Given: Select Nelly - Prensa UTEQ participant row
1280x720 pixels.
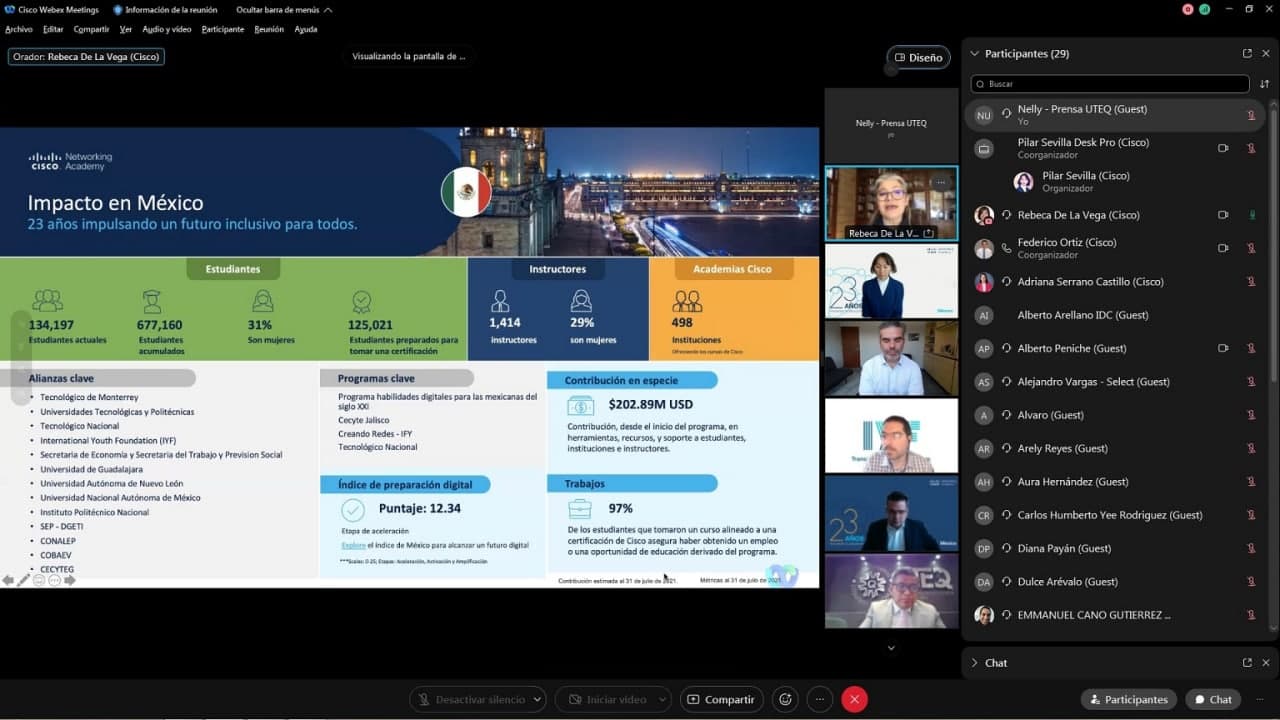Looking at the screenshot, I should (1115, 115).
